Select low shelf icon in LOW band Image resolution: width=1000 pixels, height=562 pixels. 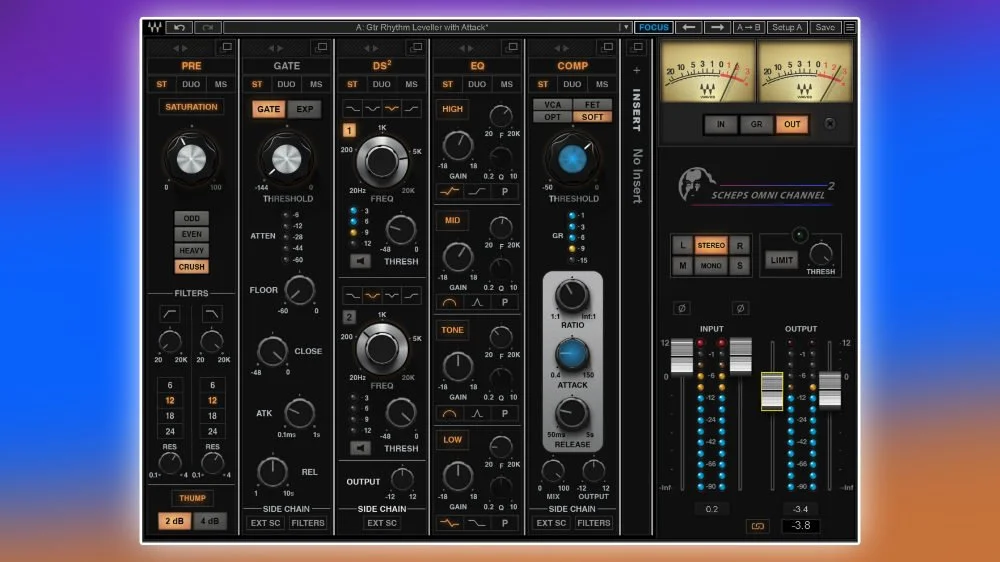click(x=477, y=522)
